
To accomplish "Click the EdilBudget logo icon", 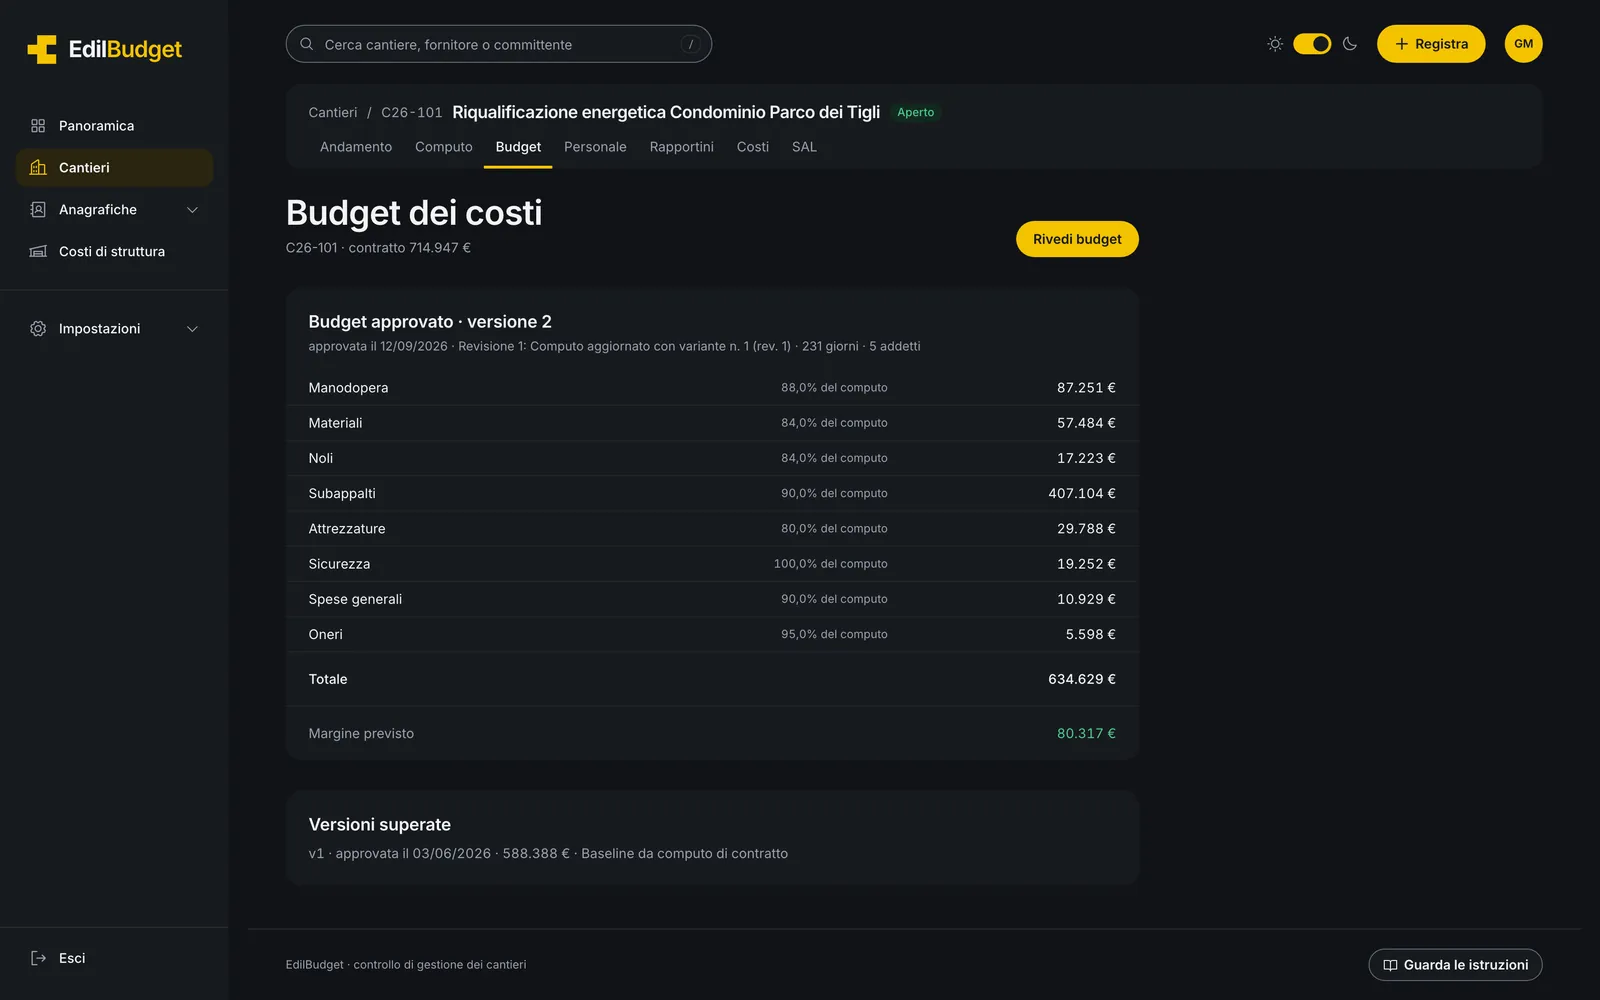I will click(42, 49).
